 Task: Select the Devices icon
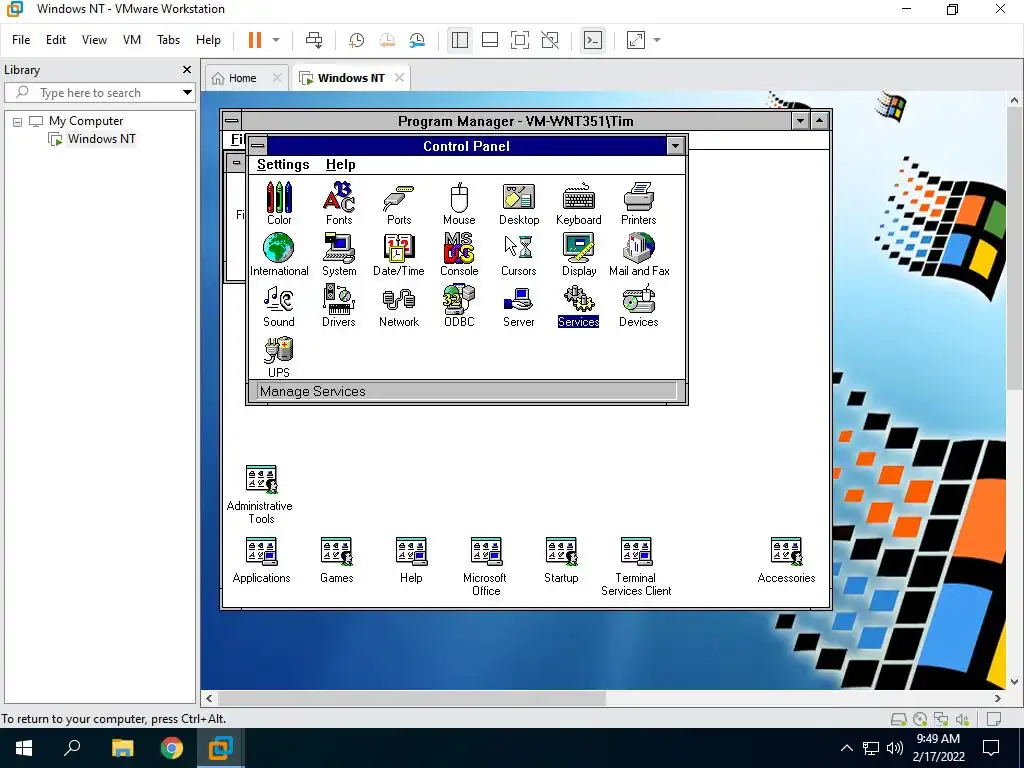pyautogui.click(x=639, y=305)
